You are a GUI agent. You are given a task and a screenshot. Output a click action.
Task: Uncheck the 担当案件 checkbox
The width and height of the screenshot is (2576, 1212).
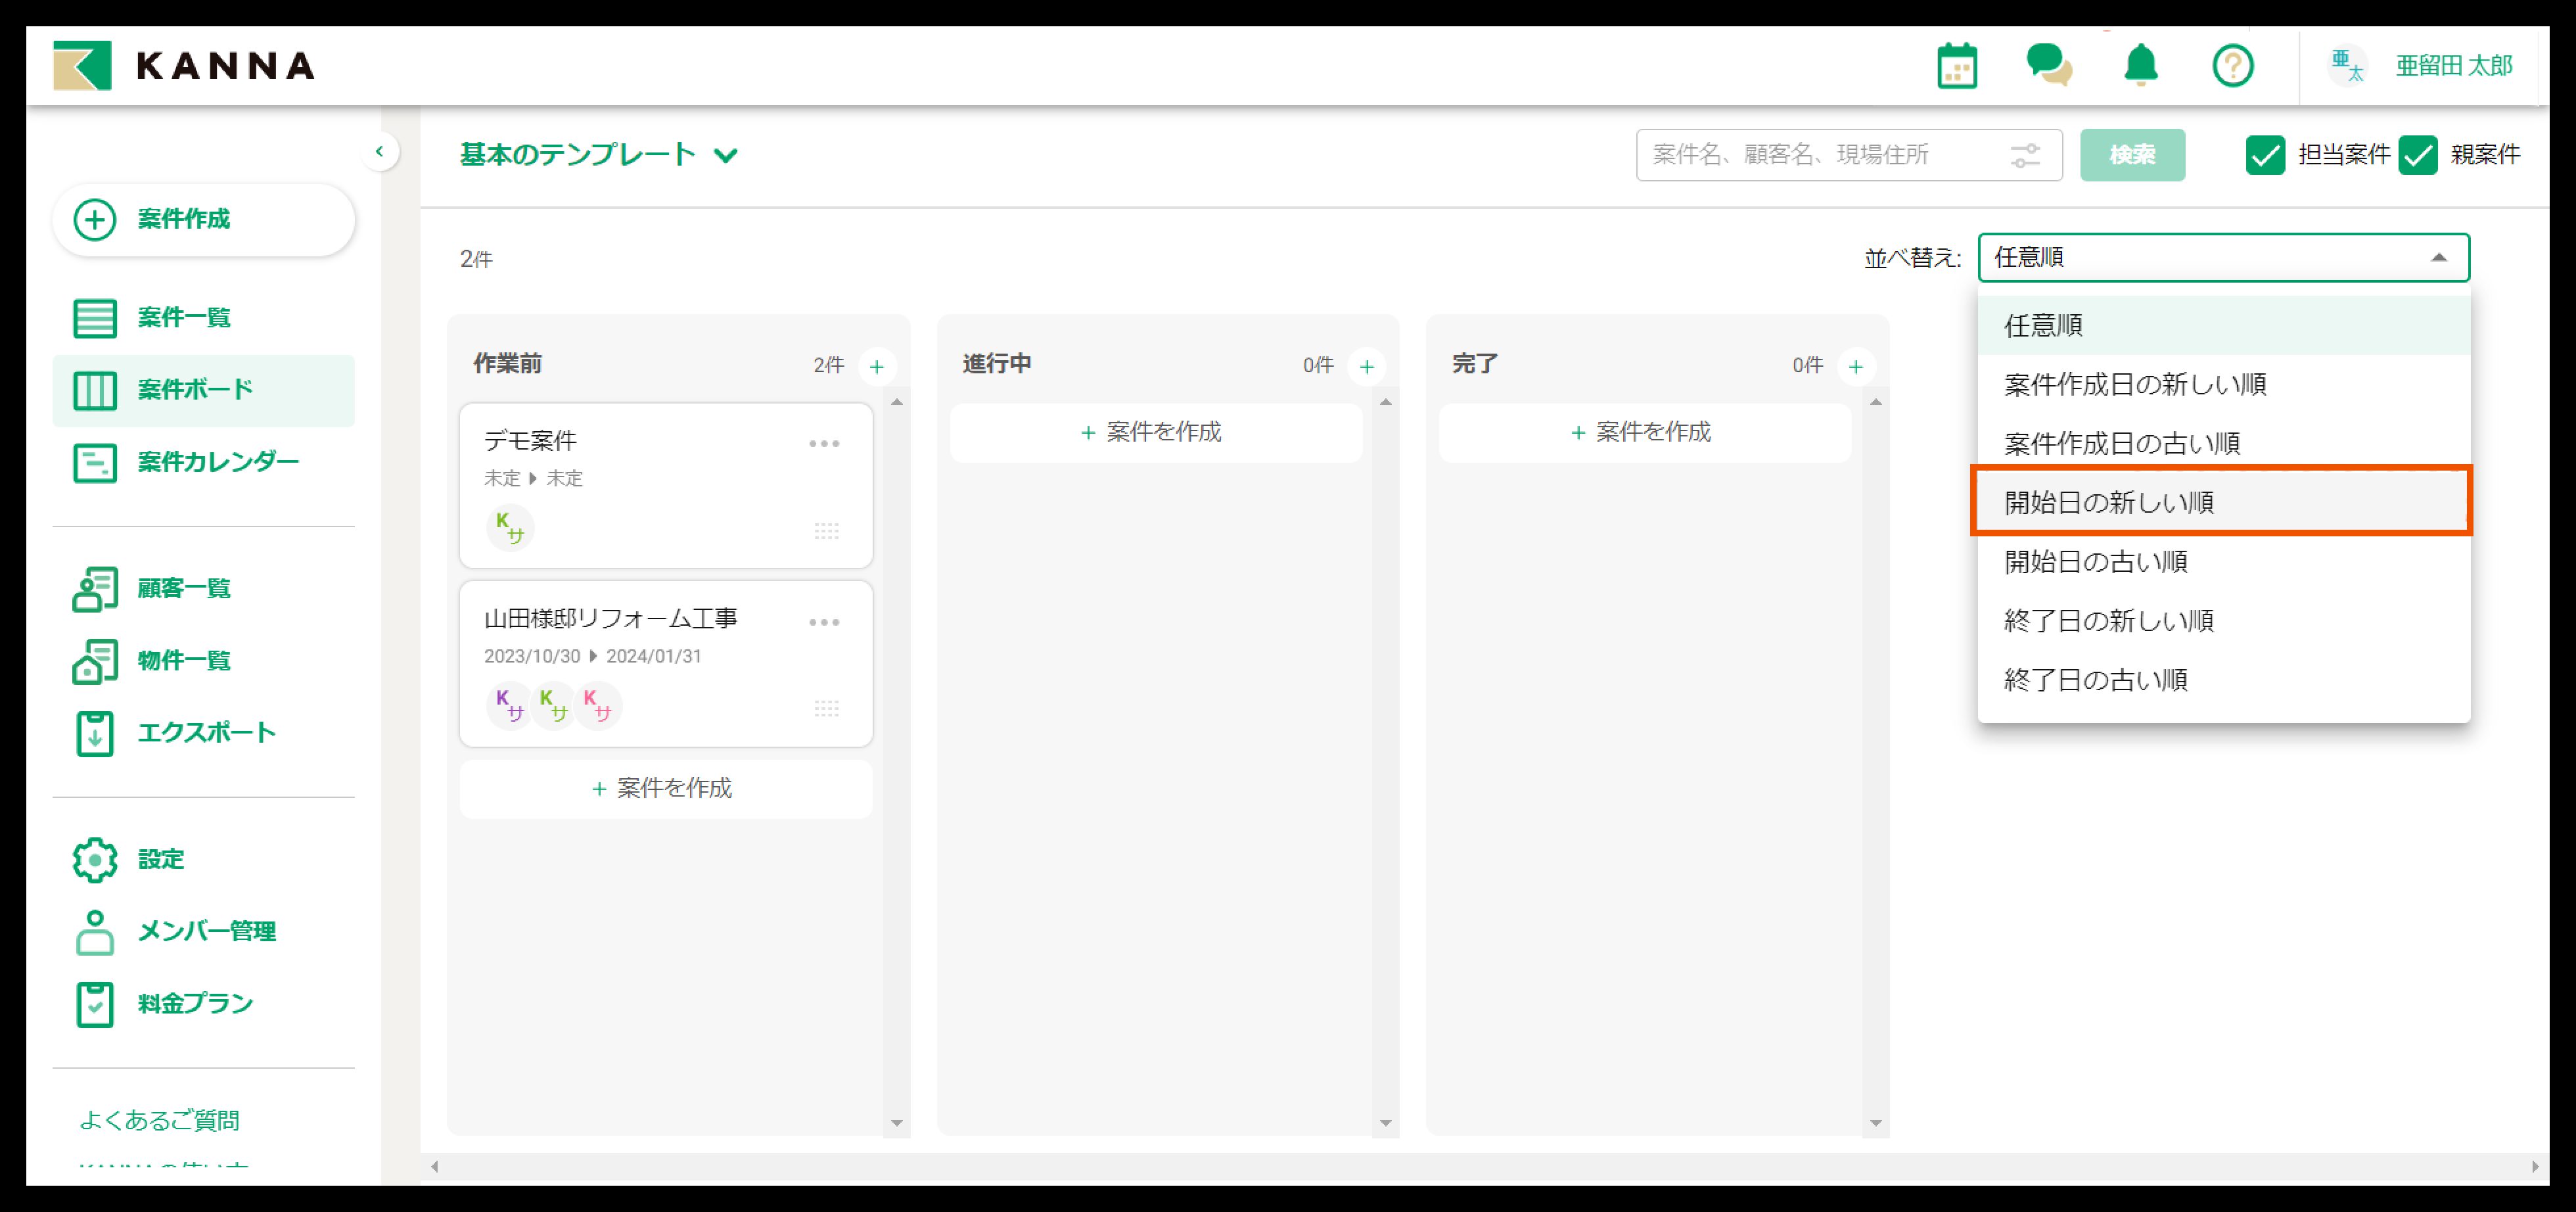[x=2265, y=155]
